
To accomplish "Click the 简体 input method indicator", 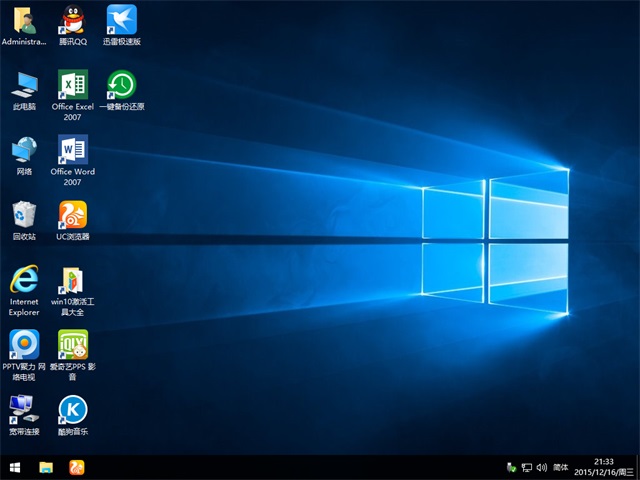I will pos(561,467).
